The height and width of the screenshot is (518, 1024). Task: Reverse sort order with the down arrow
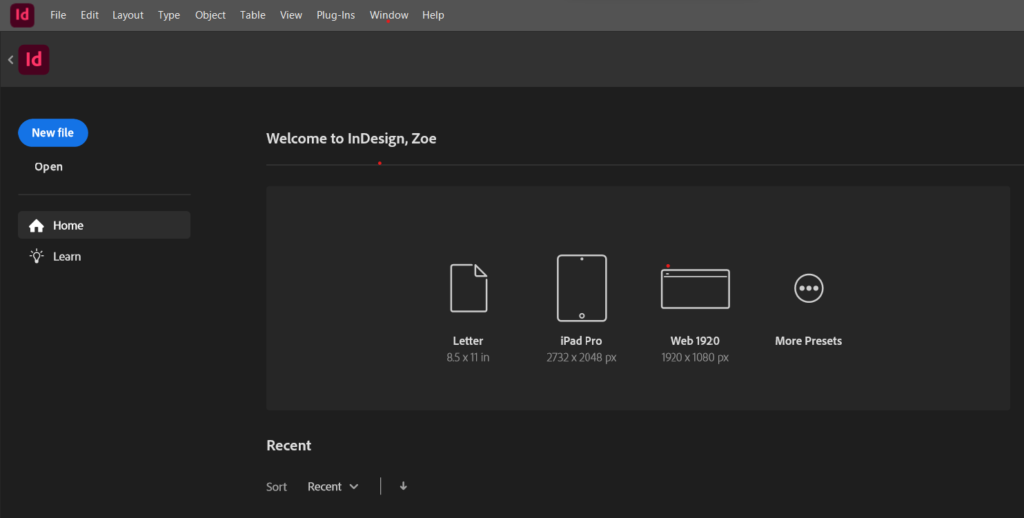[403, 486]
